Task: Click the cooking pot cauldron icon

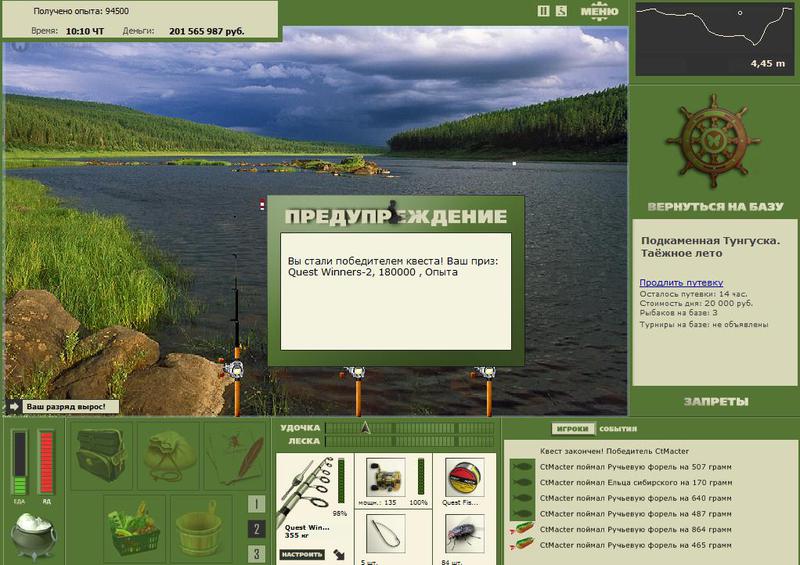Action: pos(33,535)
